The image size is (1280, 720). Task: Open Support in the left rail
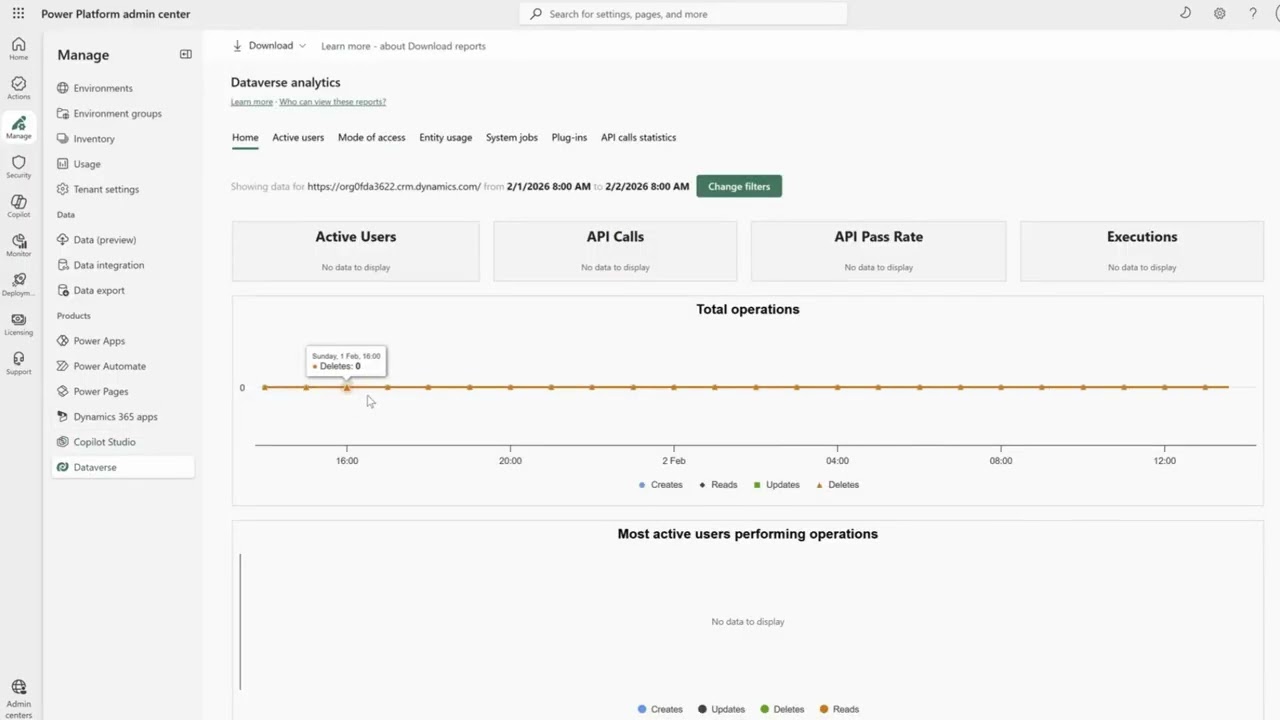click(x=18, y=362)
